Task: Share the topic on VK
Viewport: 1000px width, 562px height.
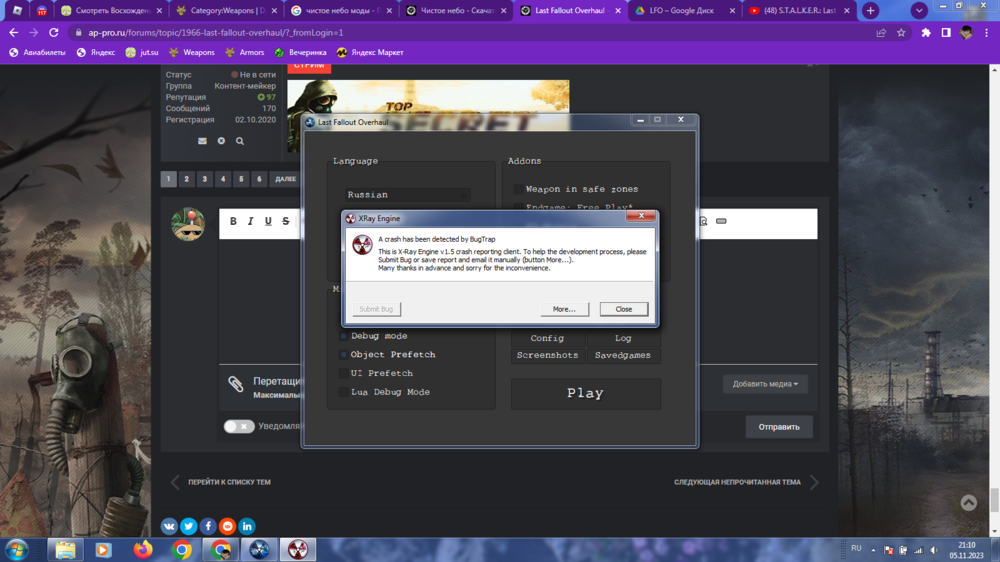Action: (x=169, y=526)
